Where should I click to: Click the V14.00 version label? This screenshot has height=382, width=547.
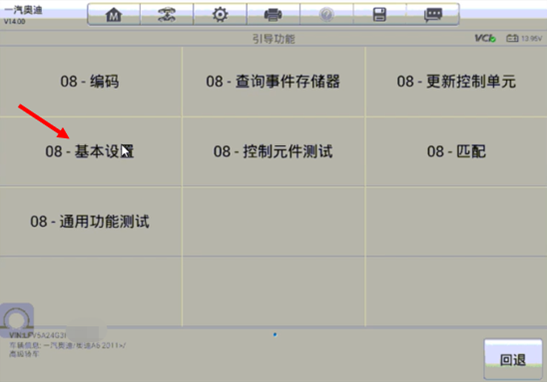tap(14, 22)
